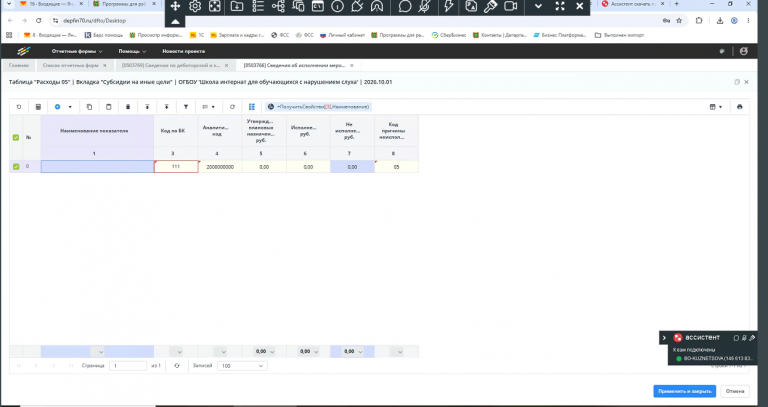The height and width of the screenshot is (407, 768).
Task: Toggle the checkbox of row 0
Action: point(16,167)
